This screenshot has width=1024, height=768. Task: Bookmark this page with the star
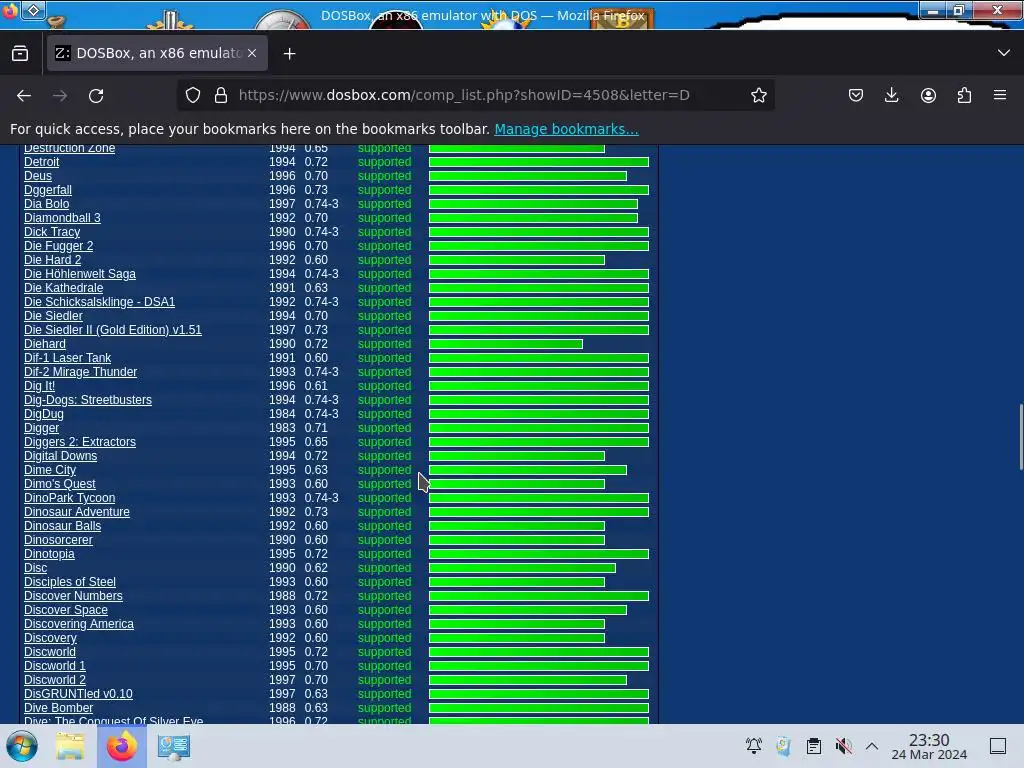(758, 95)
